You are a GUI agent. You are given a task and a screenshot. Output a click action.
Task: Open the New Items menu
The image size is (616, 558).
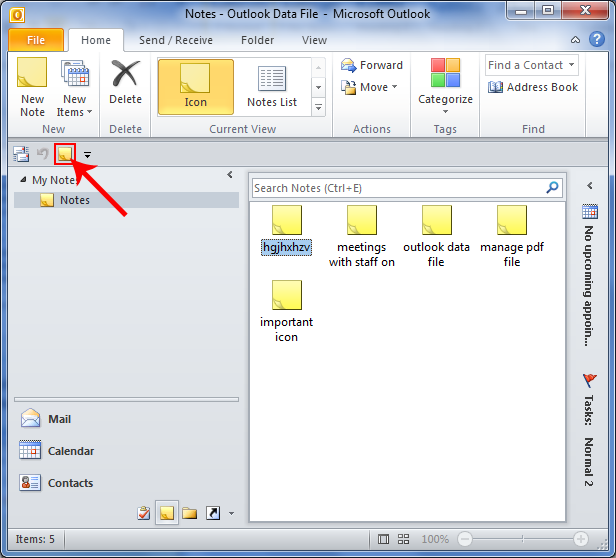74,88
